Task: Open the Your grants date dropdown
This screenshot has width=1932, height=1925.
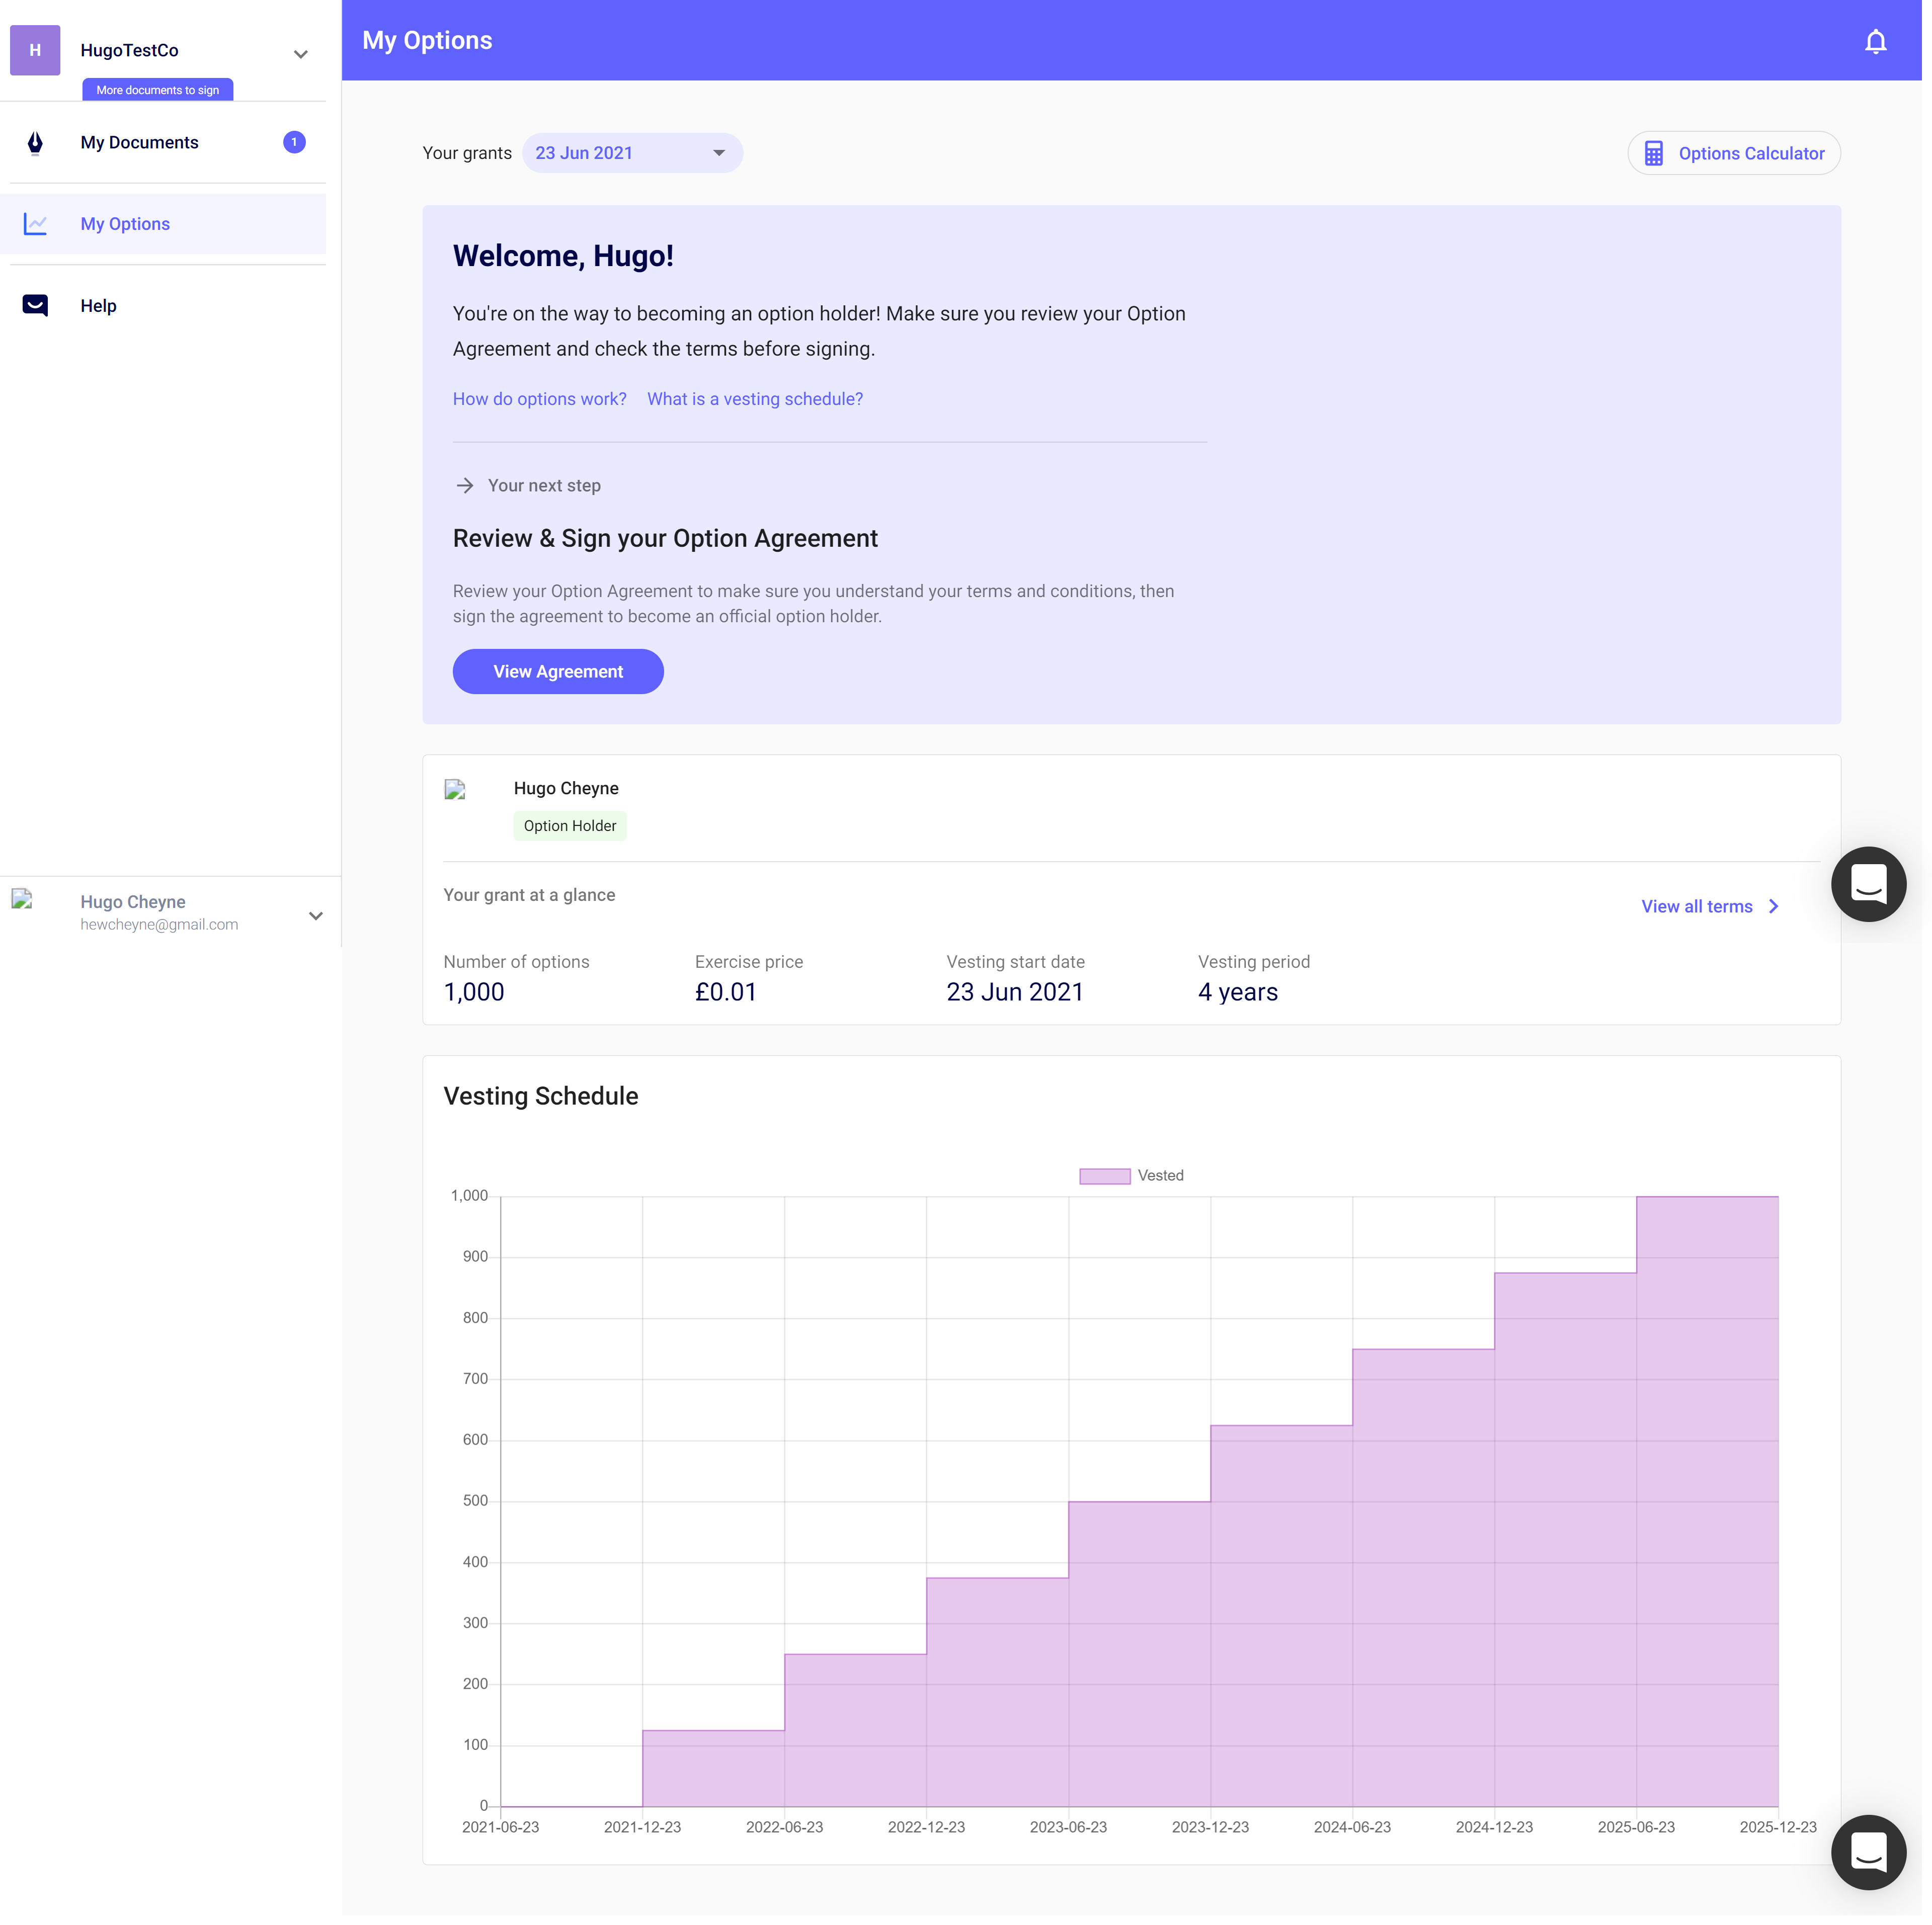Action: tap(632, 153)
